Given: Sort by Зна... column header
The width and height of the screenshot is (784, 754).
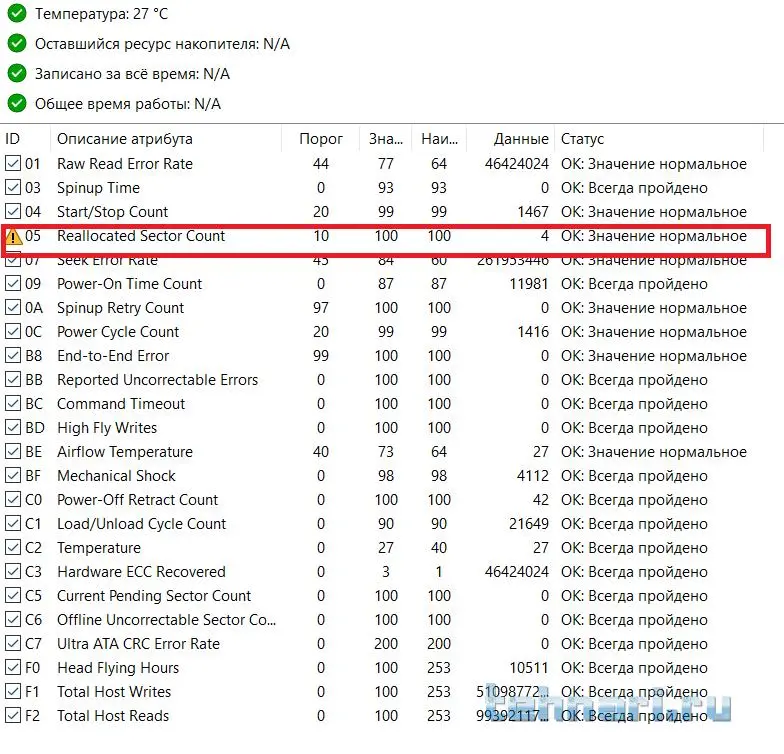Looking at the screenshot, I should pyautogui.click(x=386, y=139).
